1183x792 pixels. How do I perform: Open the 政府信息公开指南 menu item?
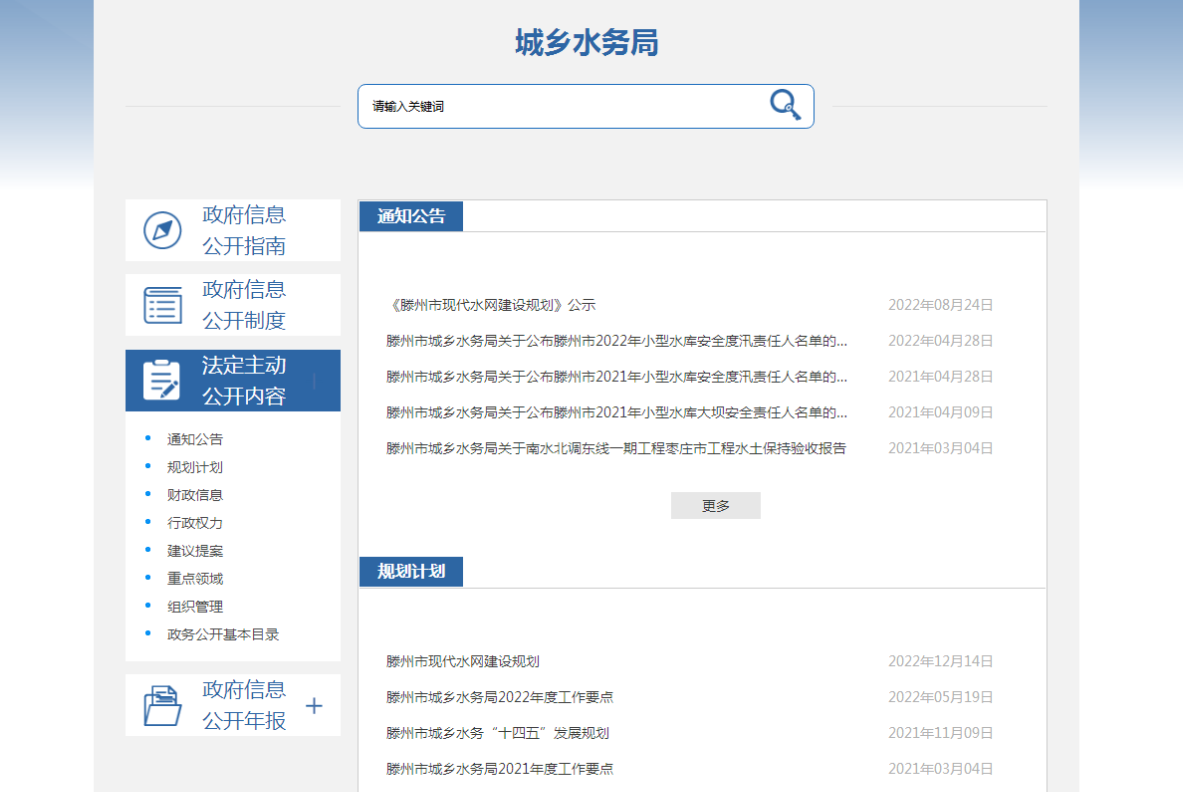coord(232,230)
